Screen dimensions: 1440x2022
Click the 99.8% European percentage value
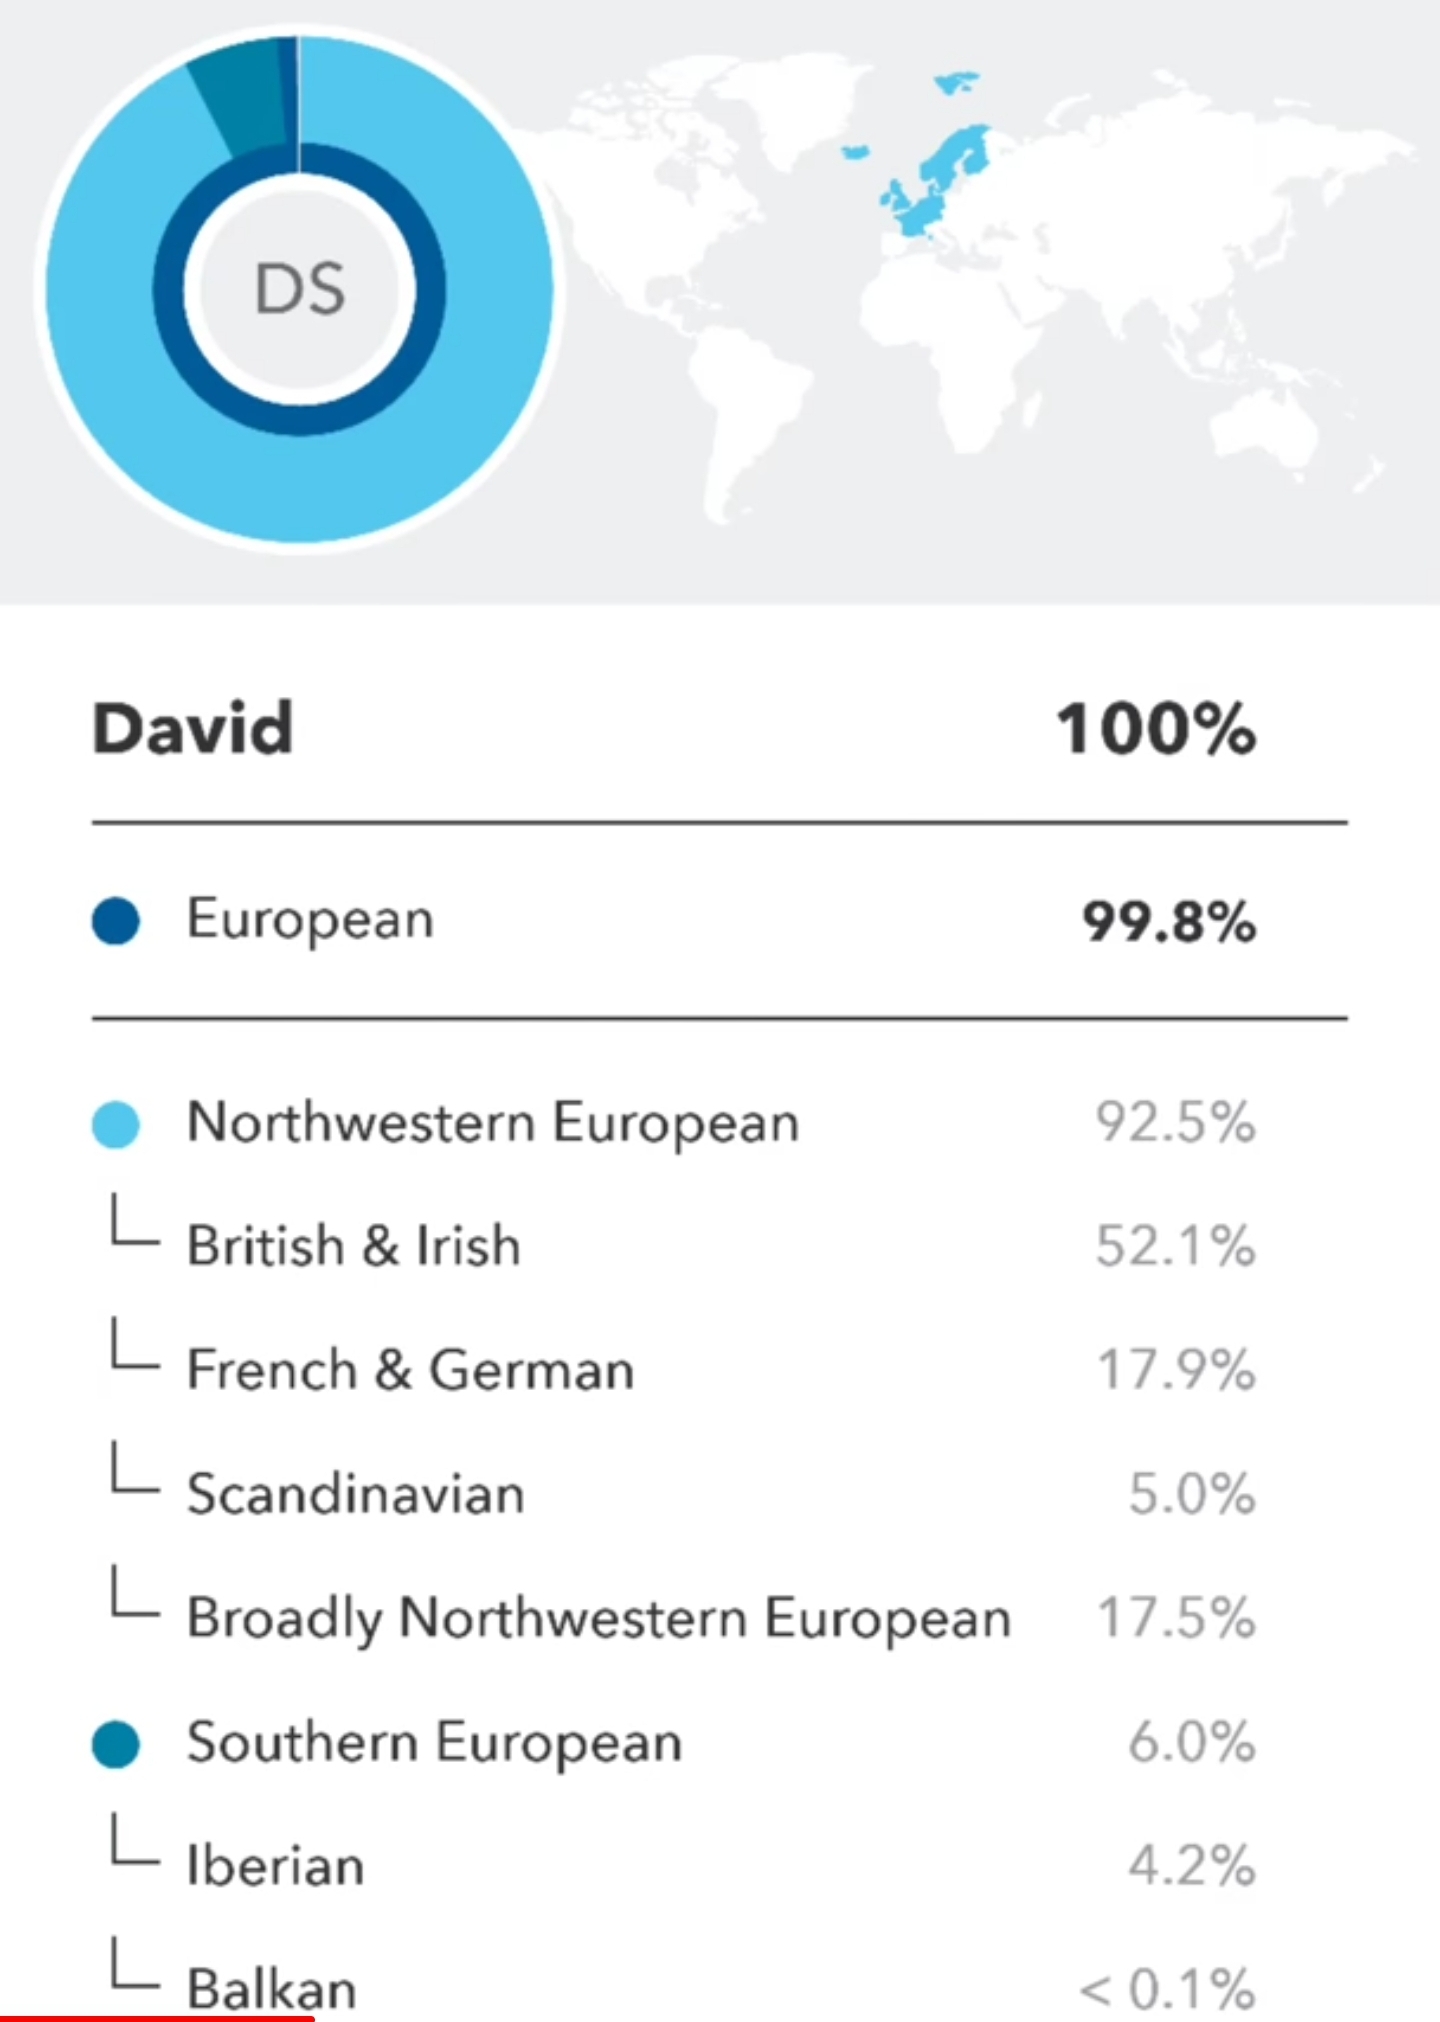(1168, 921)
